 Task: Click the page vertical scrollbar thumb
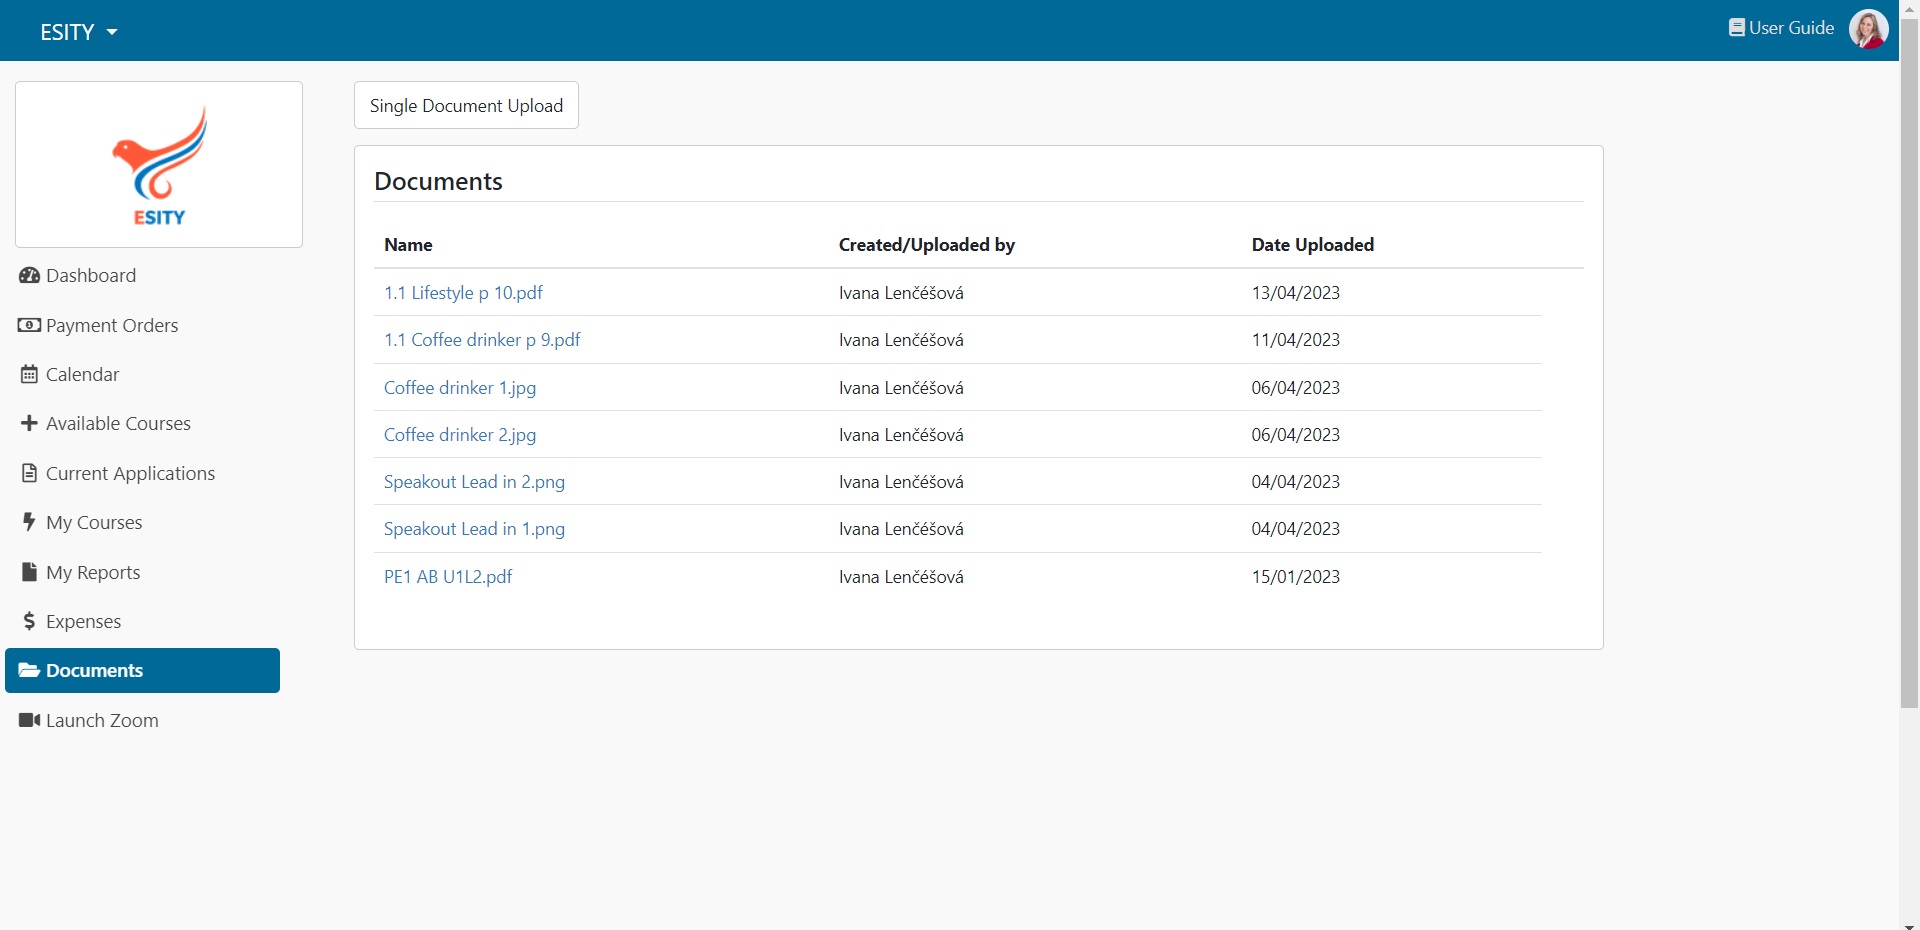point(1909,365)
